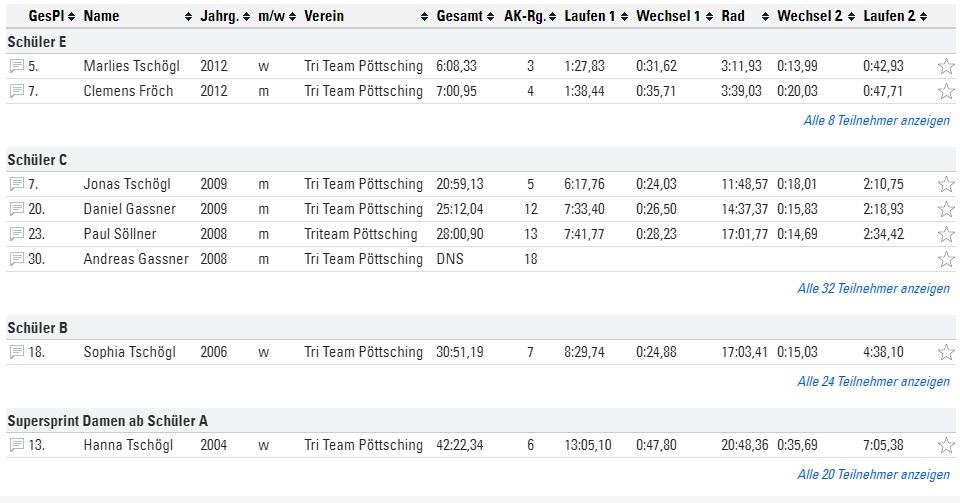Show all 8 Schüler E participants
This screenshot has width=960, height=503.
pyautogui.click(x=877, y=121)
